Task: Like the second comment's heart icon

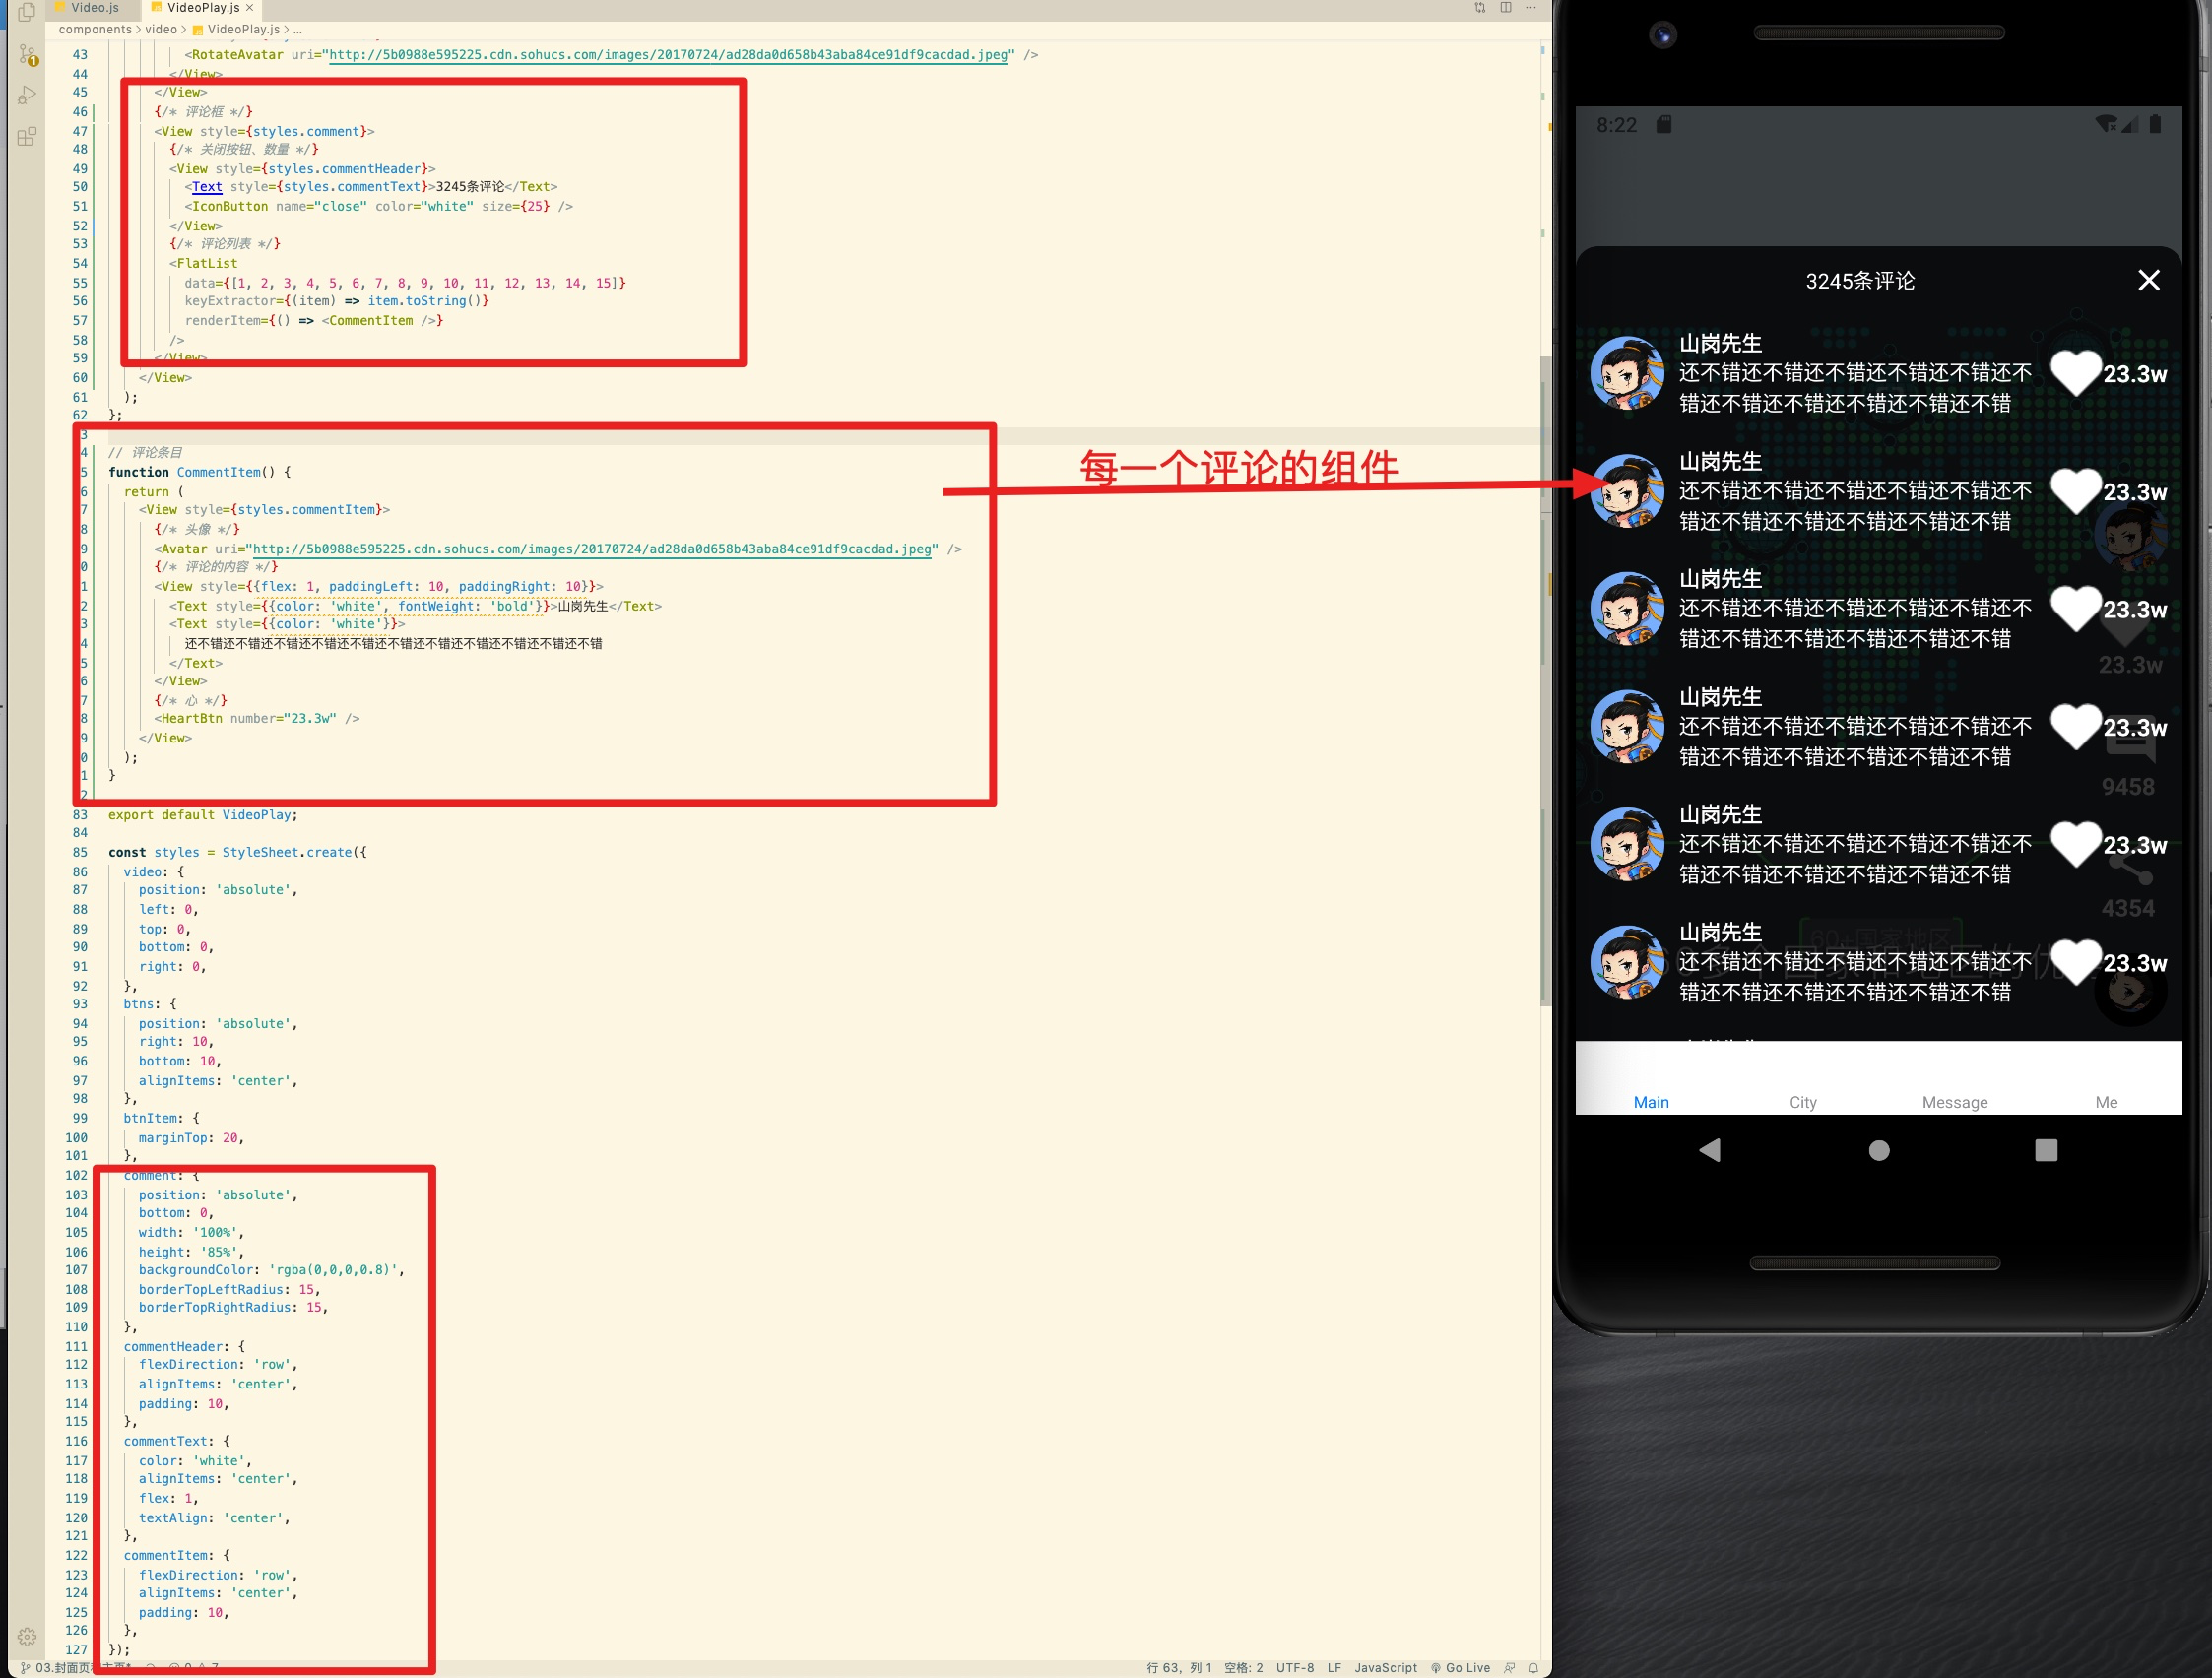Action: coord(2076,491)
